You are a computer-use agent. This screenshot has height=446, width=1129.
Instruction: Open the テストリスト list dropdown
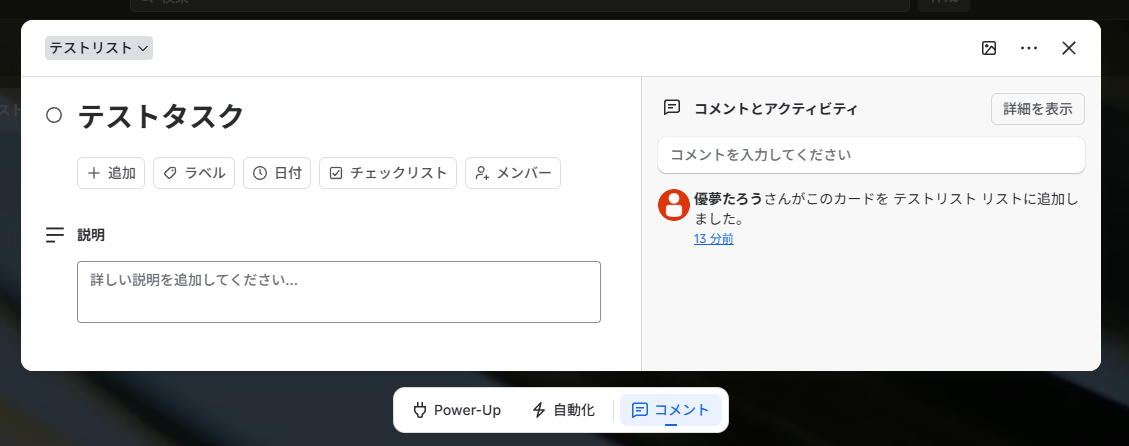click(x=99, y=48)
